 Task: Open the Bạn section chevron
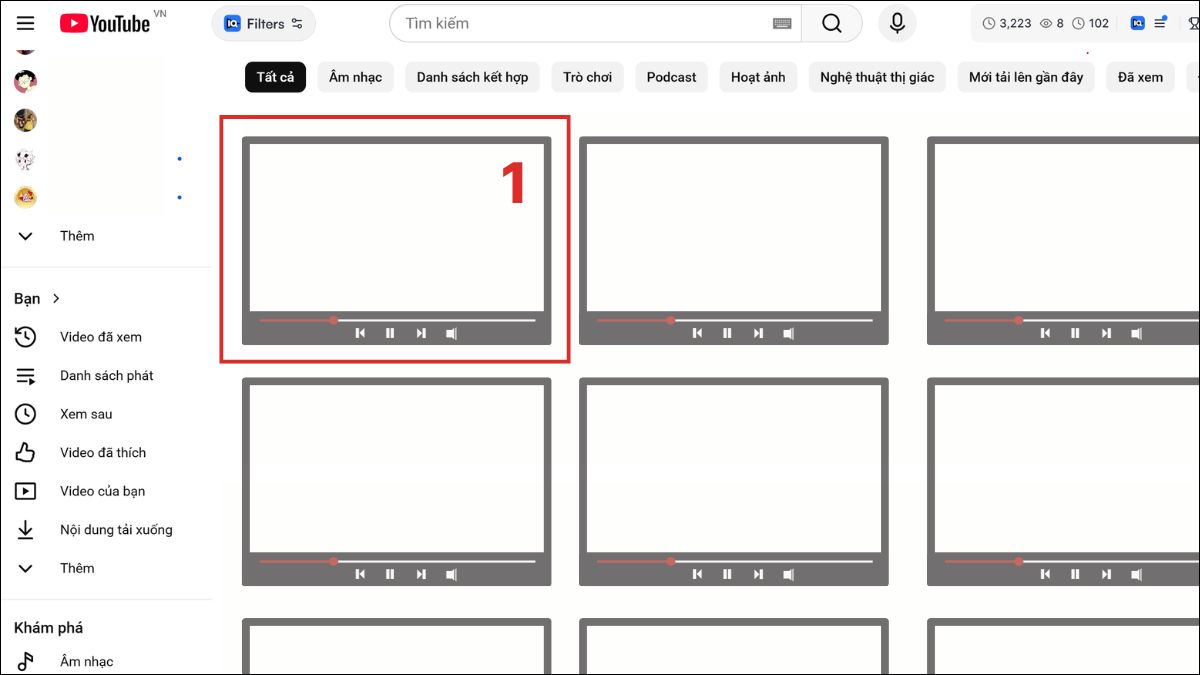(x=56, y=298)
